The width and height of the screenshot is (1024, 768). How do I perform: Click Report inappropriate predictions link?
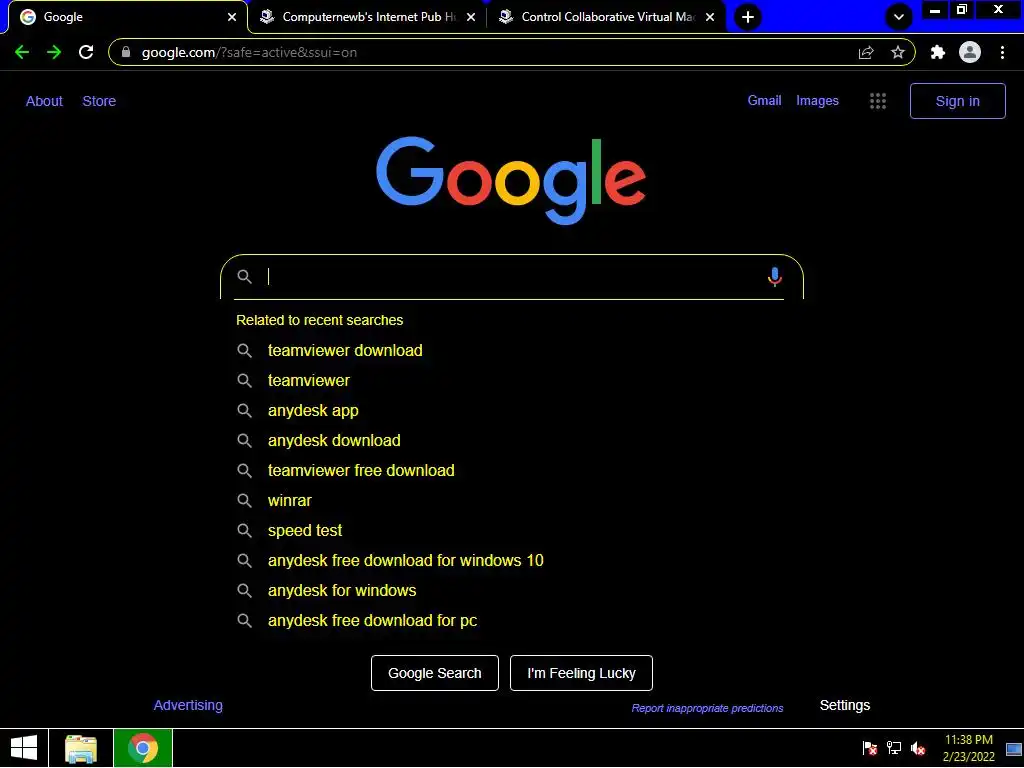pos(707,709)
